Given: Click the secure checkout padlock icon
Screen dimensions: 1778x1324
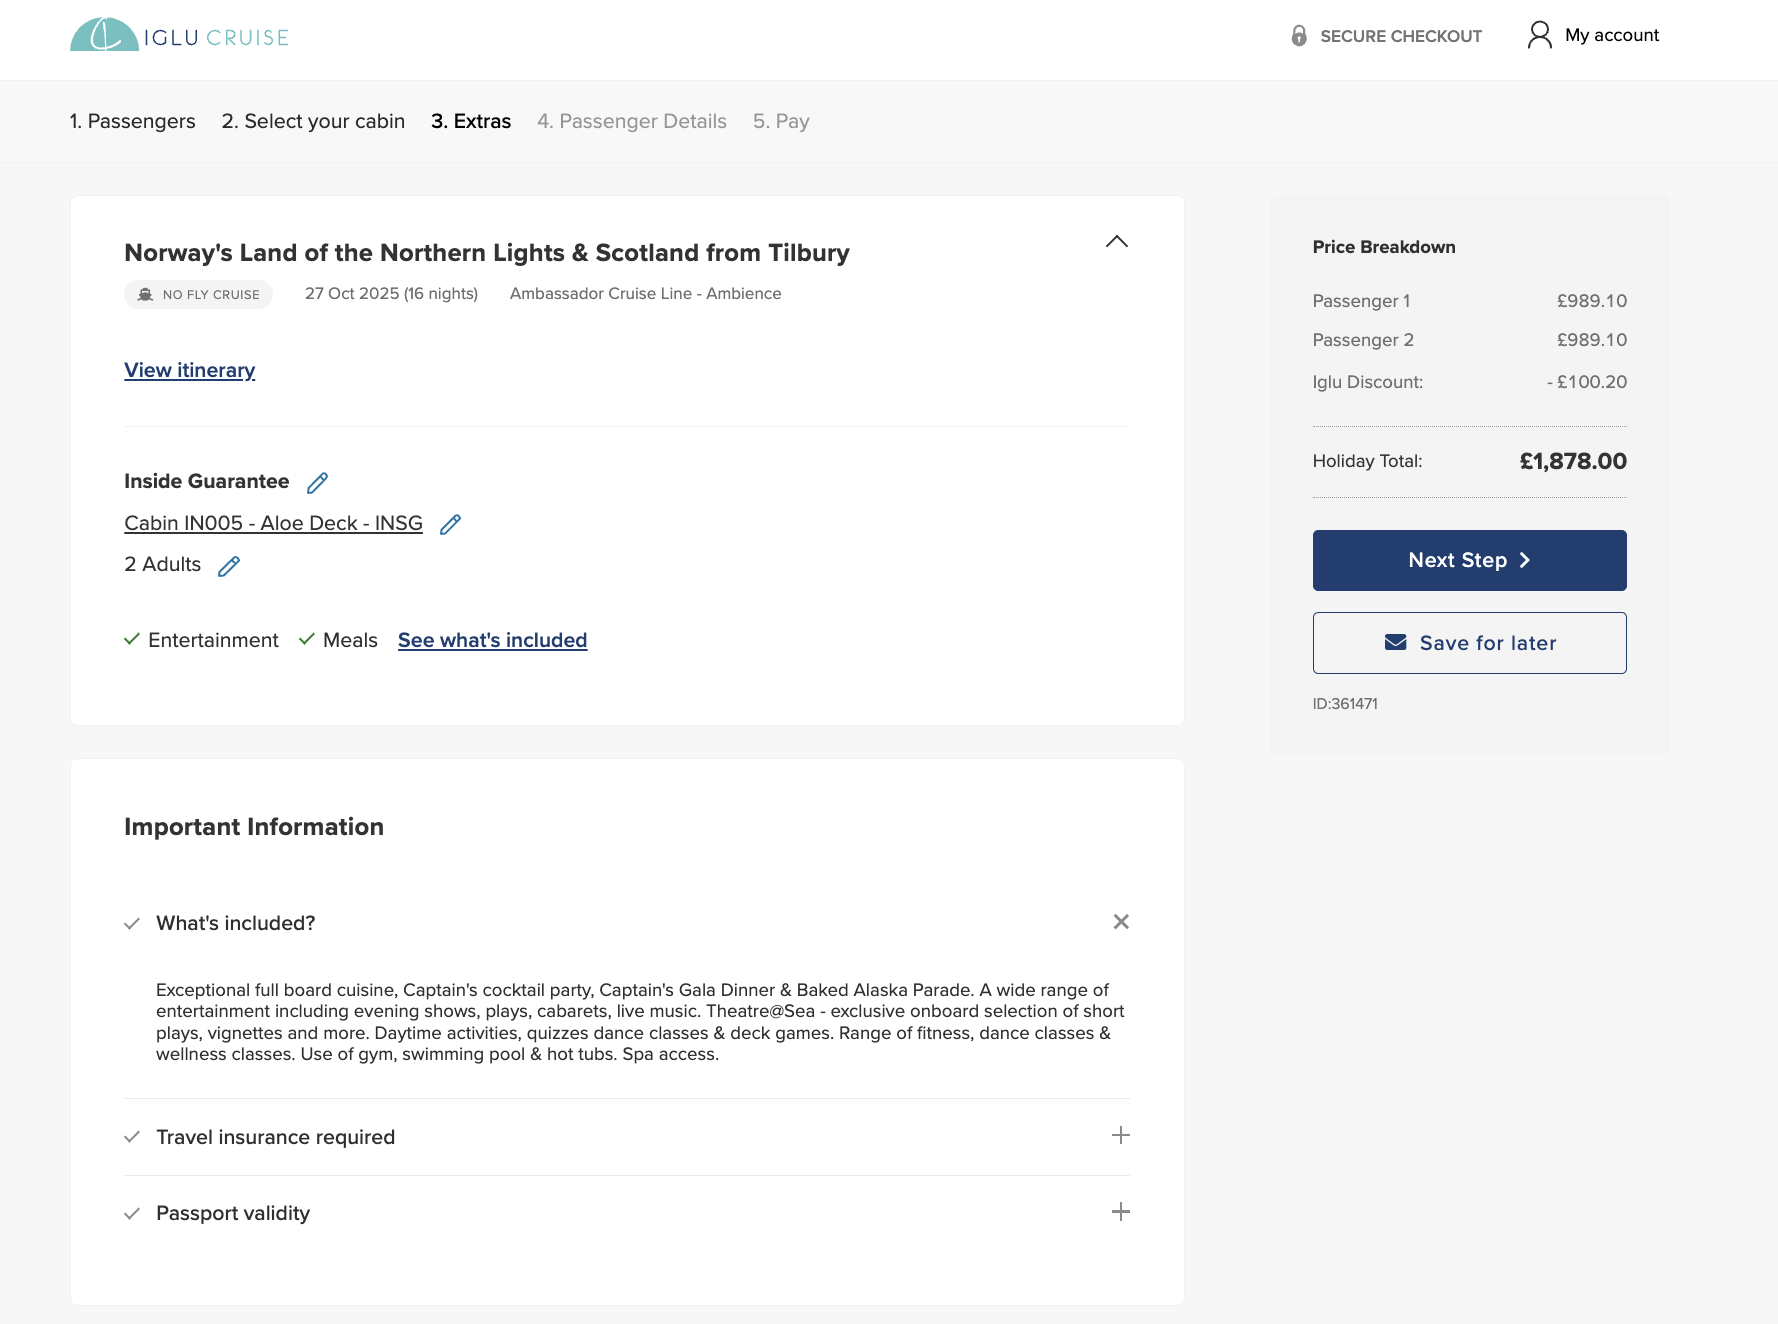Looking at the screenshot, I should click(1299, 36).
